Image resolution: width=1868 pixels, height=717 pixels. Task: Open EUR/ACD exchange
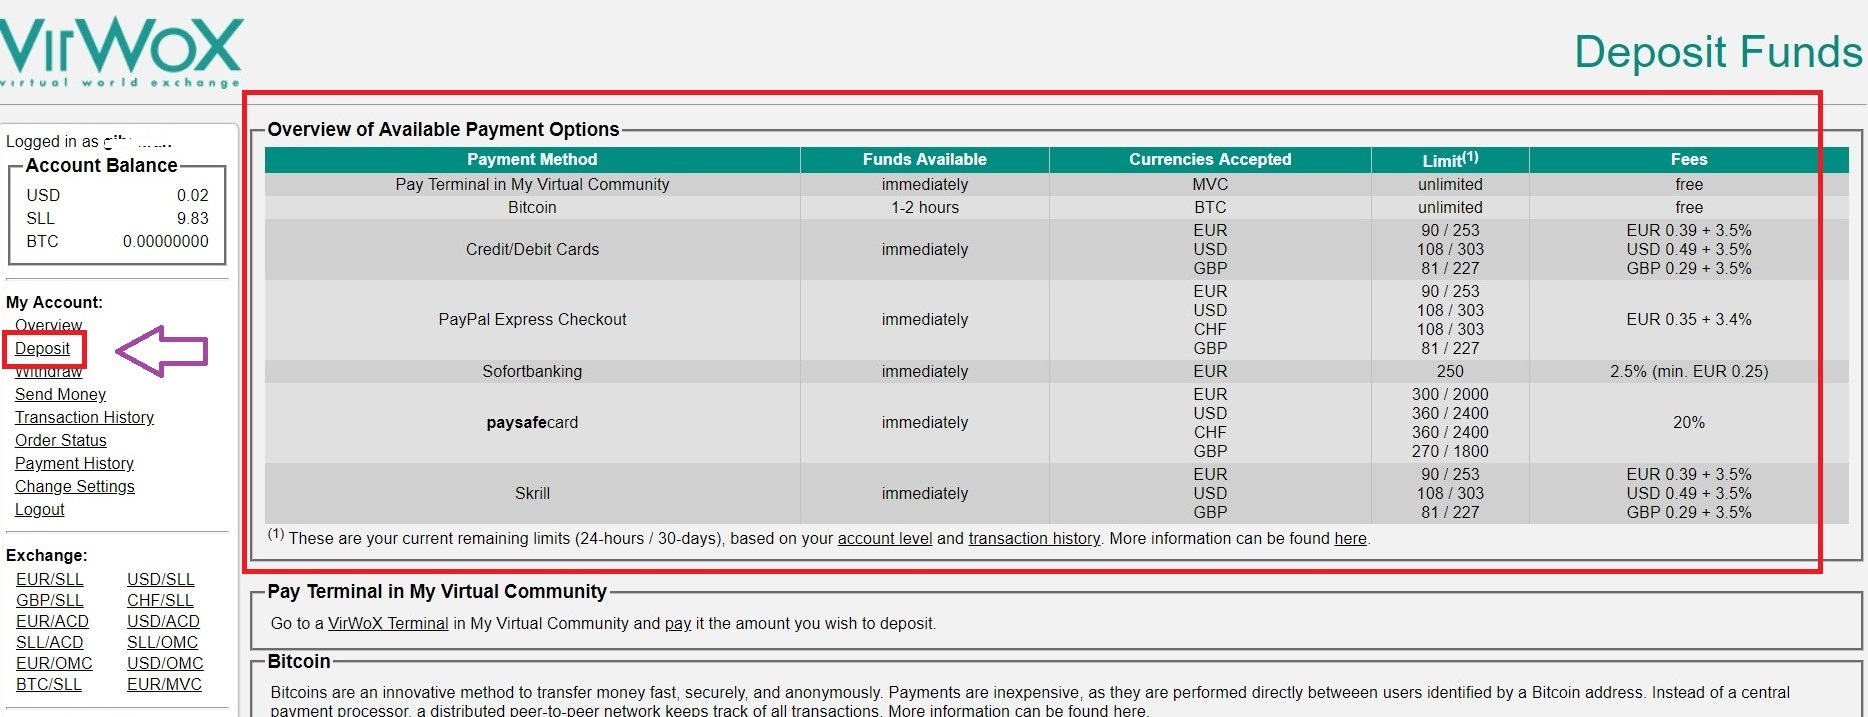[52, 621]
